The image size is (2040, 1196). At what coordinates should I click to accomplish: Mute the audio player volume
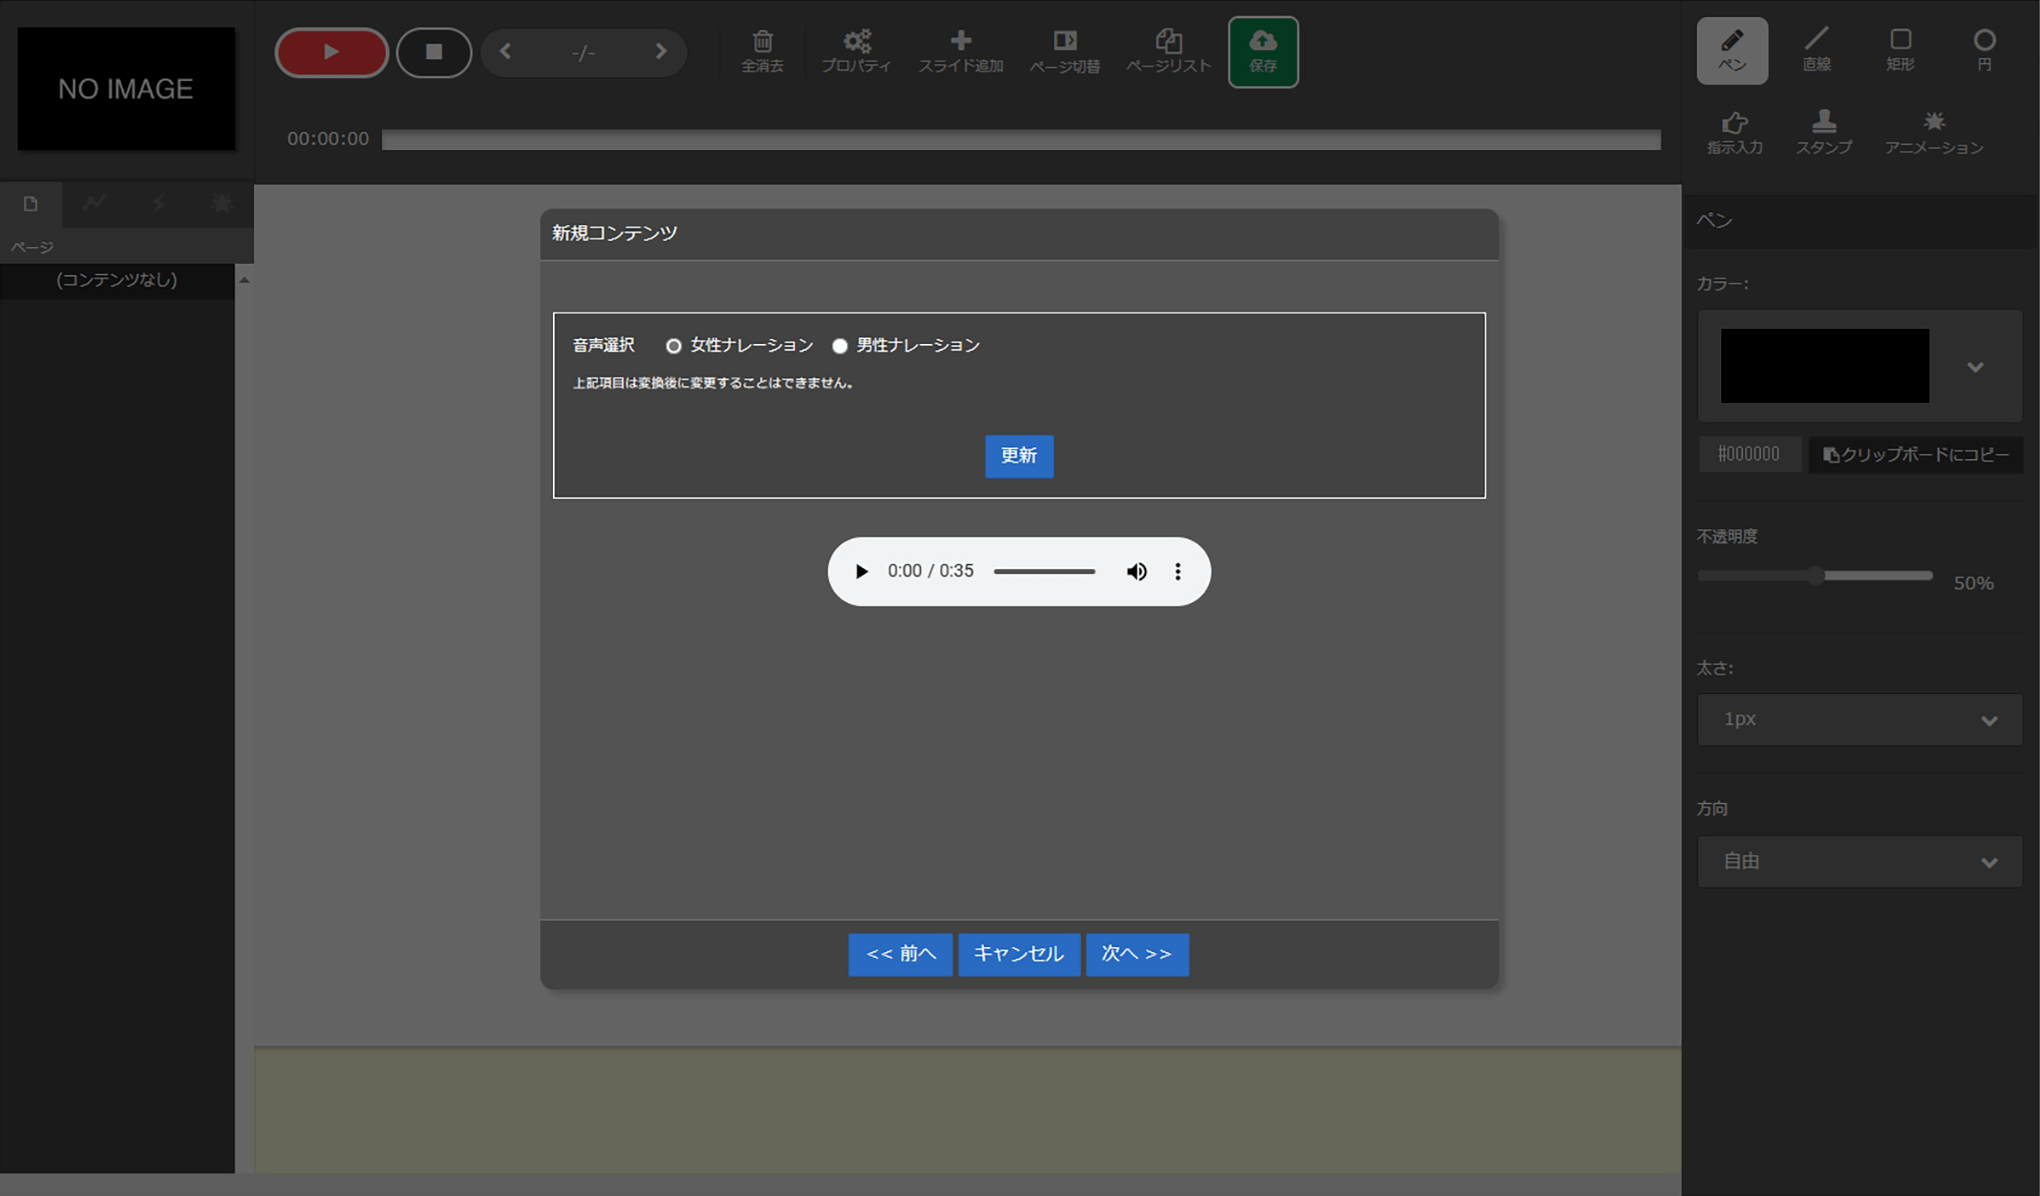click(x=1137, y=571)
